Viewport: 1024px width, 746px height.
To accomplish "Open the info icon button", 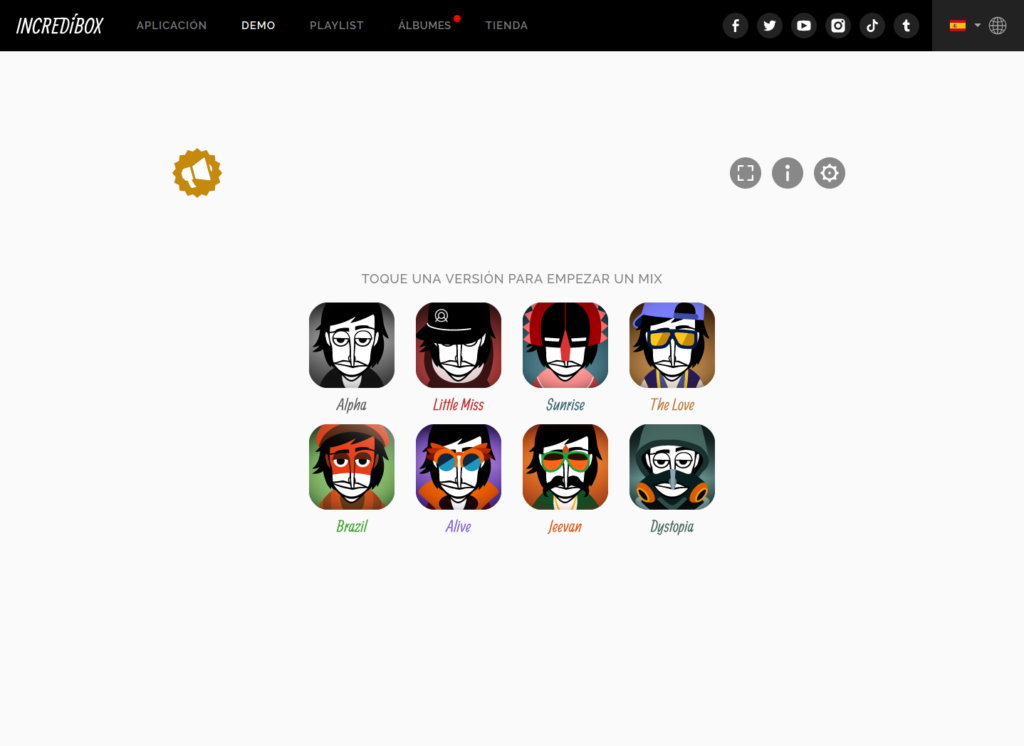I will (788, 173).
